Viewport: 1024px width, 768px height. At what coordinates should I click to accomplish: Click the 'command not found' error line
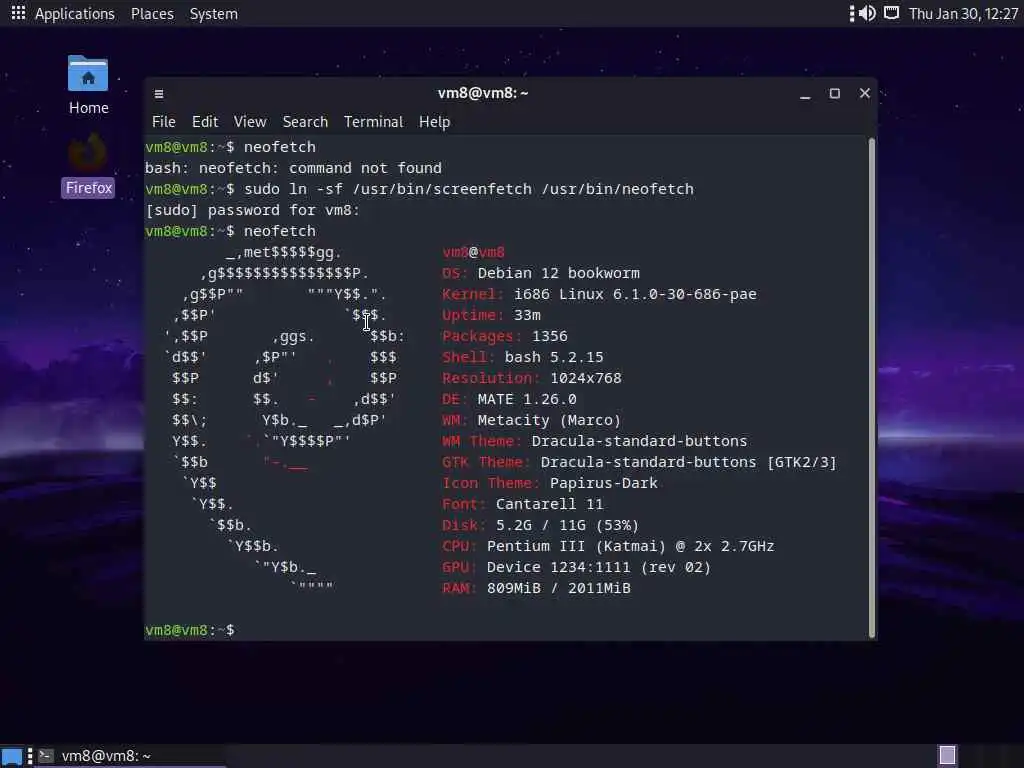pyautogui.click(x=293, y=168)
